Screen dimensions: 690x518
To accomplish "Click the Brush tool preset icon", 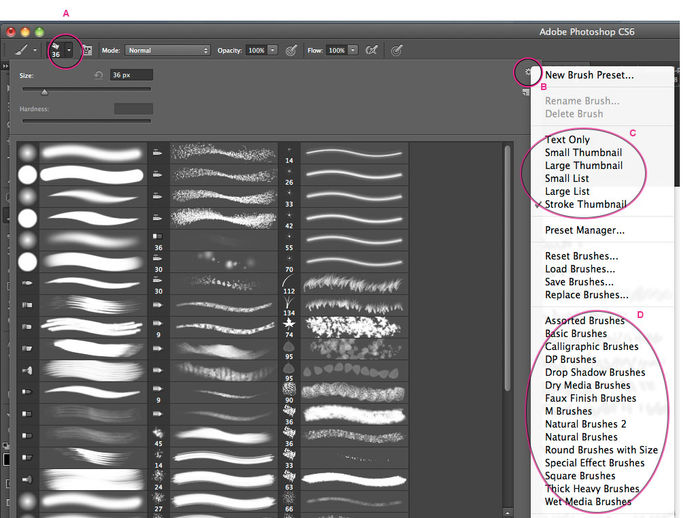I will coord(21,50).
